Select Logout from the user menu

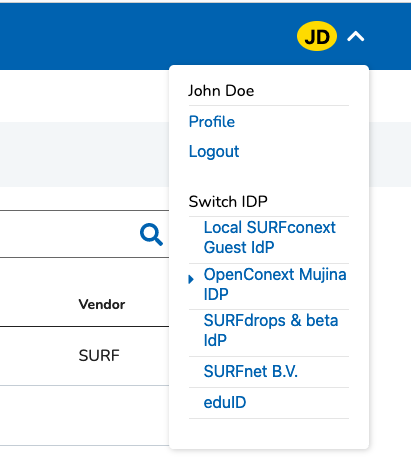214,152
